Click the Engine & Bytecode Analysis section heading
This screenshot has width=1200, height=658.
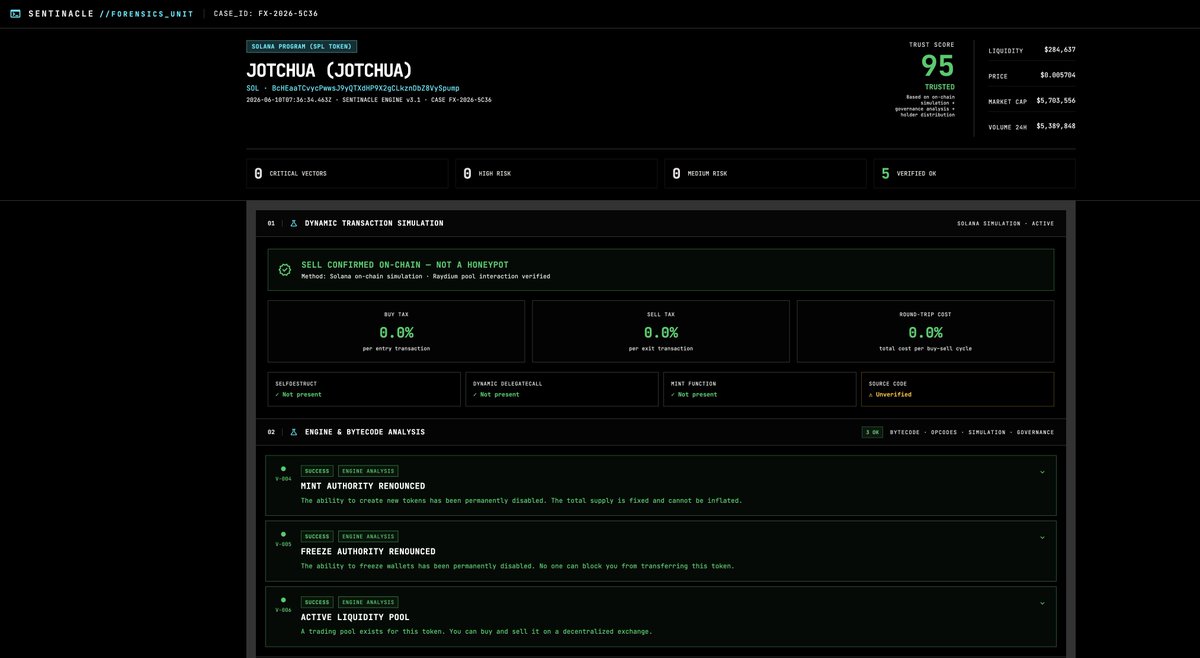(x=365, y=432)
